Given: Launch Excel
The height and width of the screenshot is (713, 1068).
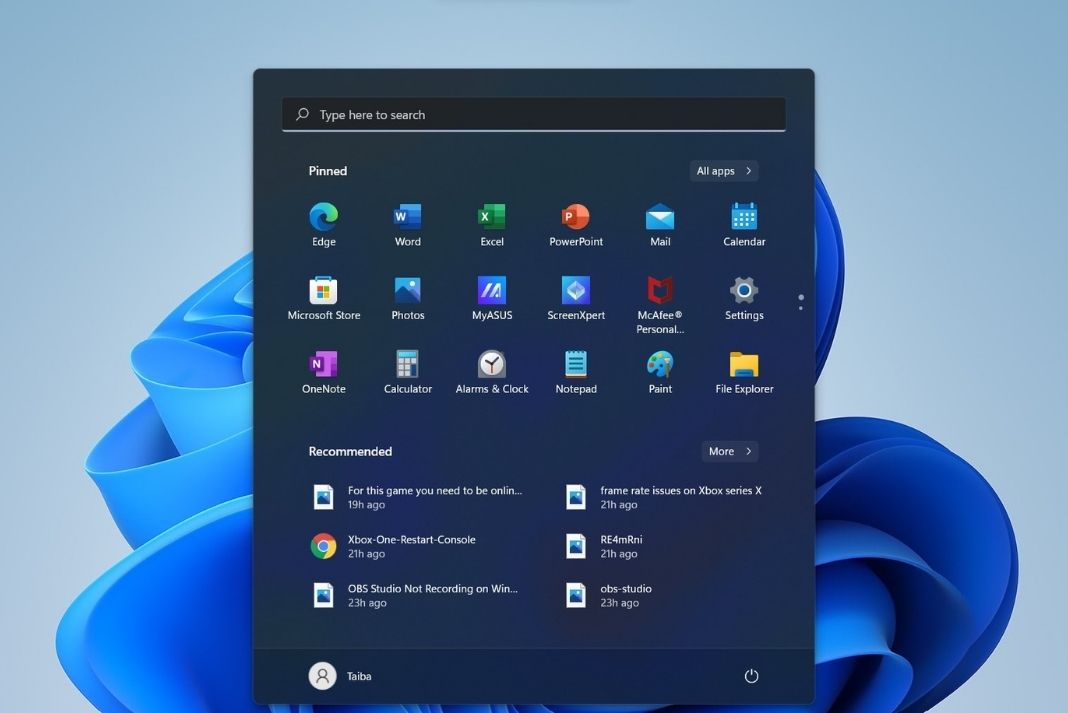Looking at the screenshot, I should 491,223.
